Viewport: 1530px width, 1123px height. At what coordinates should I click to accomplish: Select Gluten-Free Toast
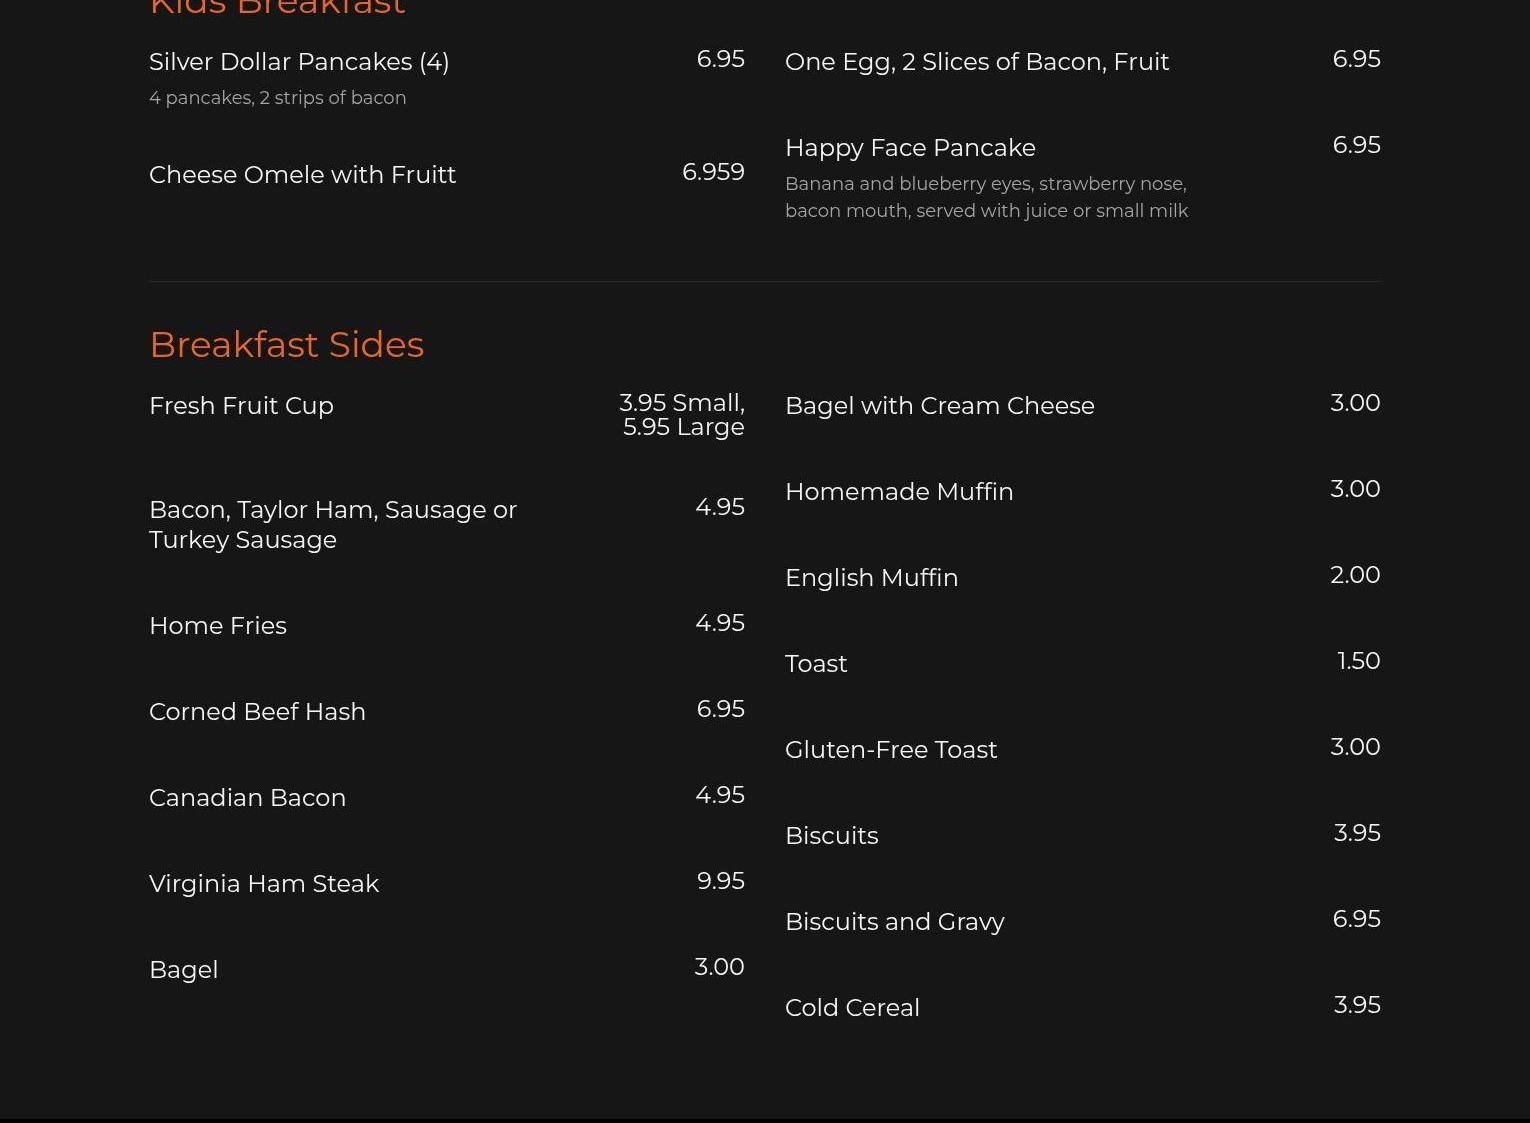(x=890, y=750)
